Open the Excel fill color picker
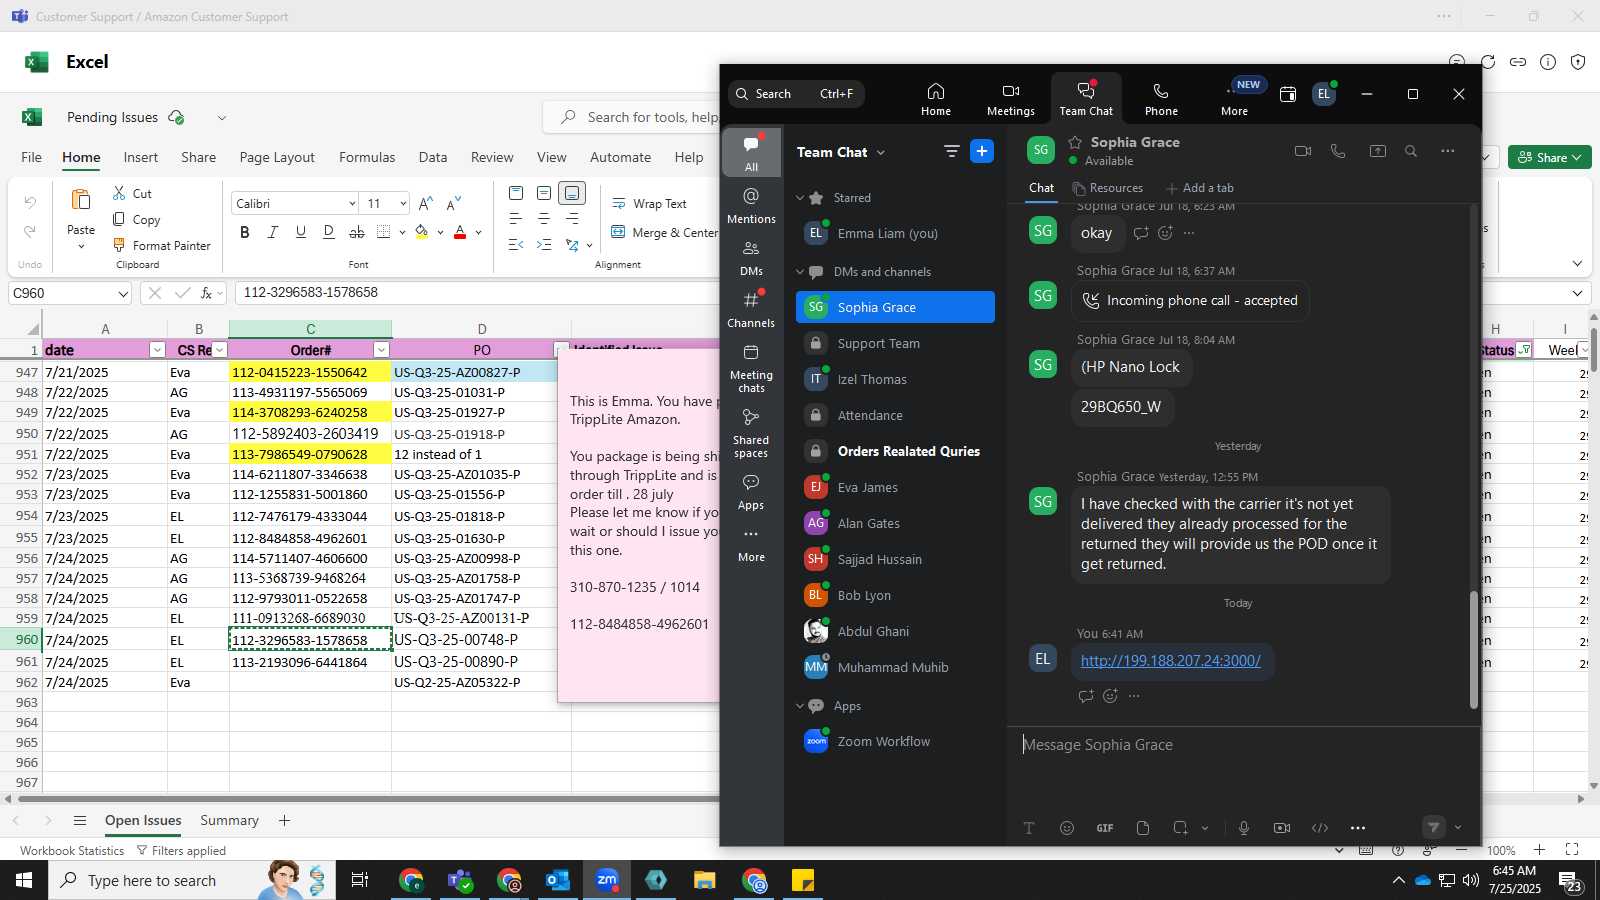Image resolution: width=1600 pixels, height=900 pixels. click(421, 232)
